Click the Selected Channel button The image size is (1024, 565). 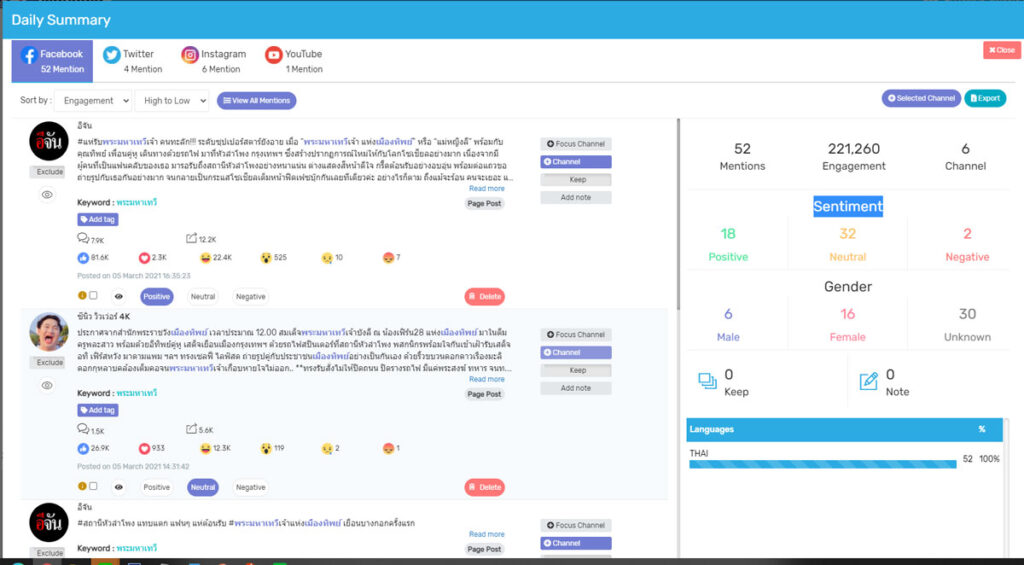pyautogui.click(x=921, y=98)
